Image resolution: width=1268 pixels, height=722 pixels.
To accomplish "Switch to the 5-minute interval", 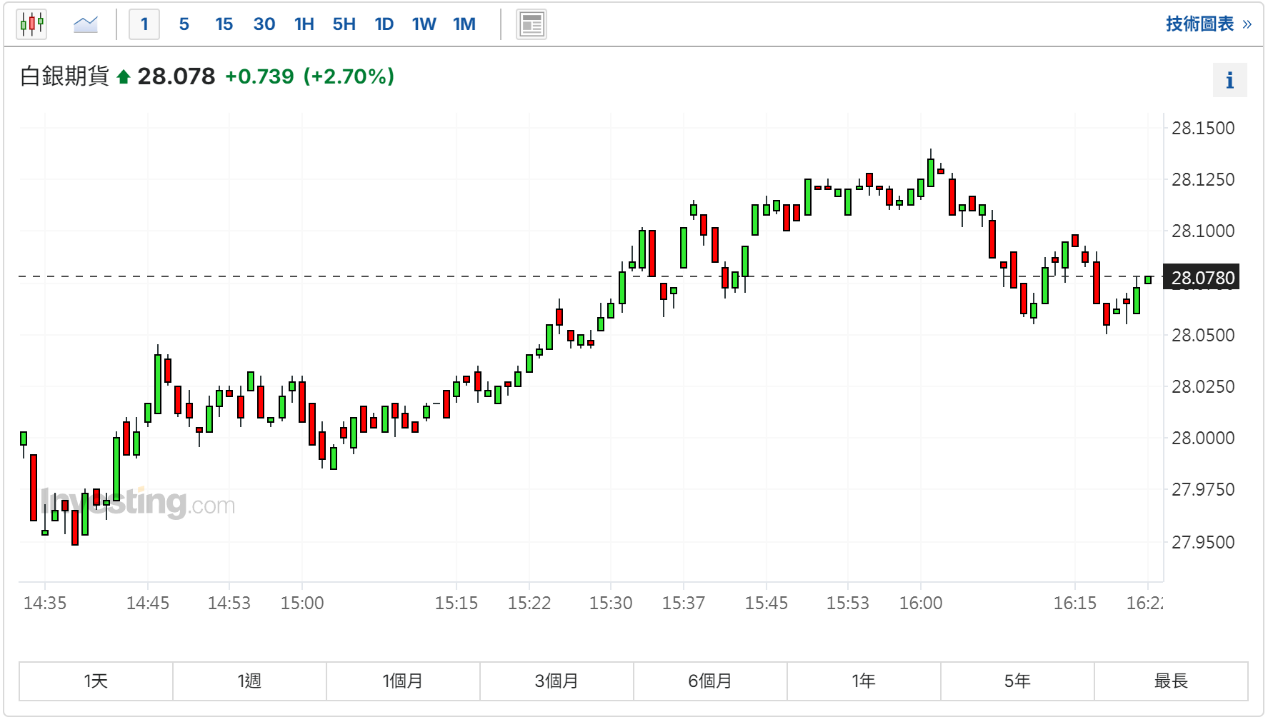I will [184, 24].
